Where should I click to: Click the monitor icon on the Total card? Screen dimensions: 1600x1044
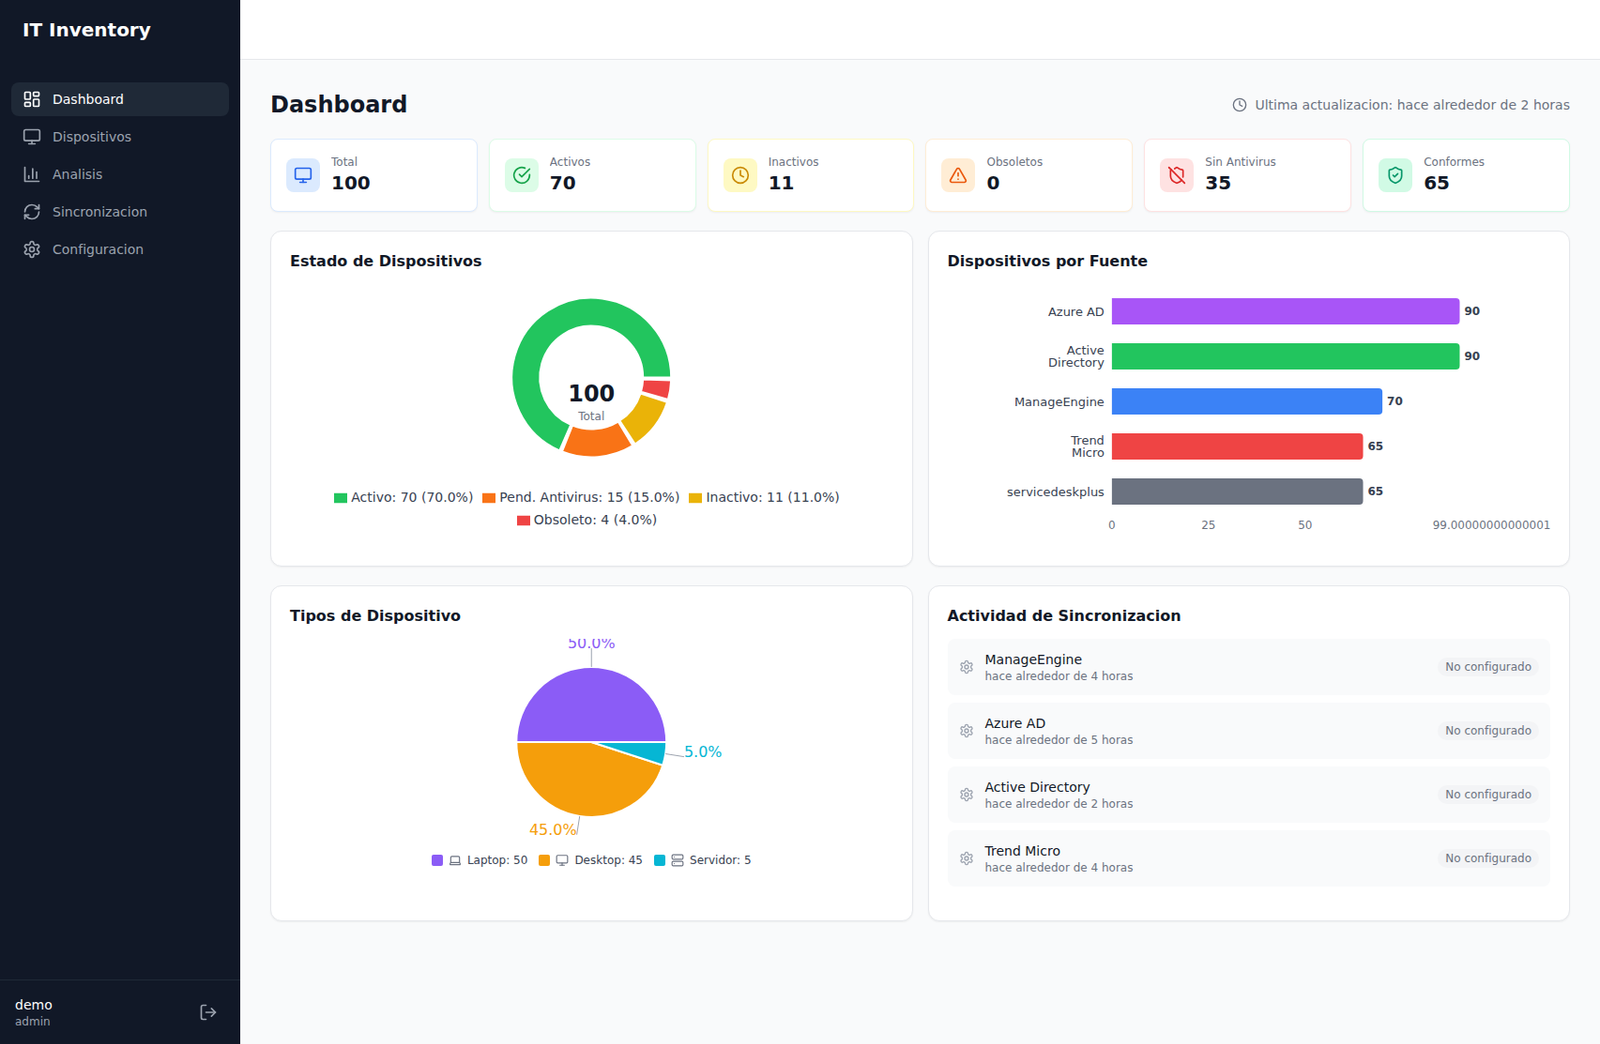coord(303,175)
